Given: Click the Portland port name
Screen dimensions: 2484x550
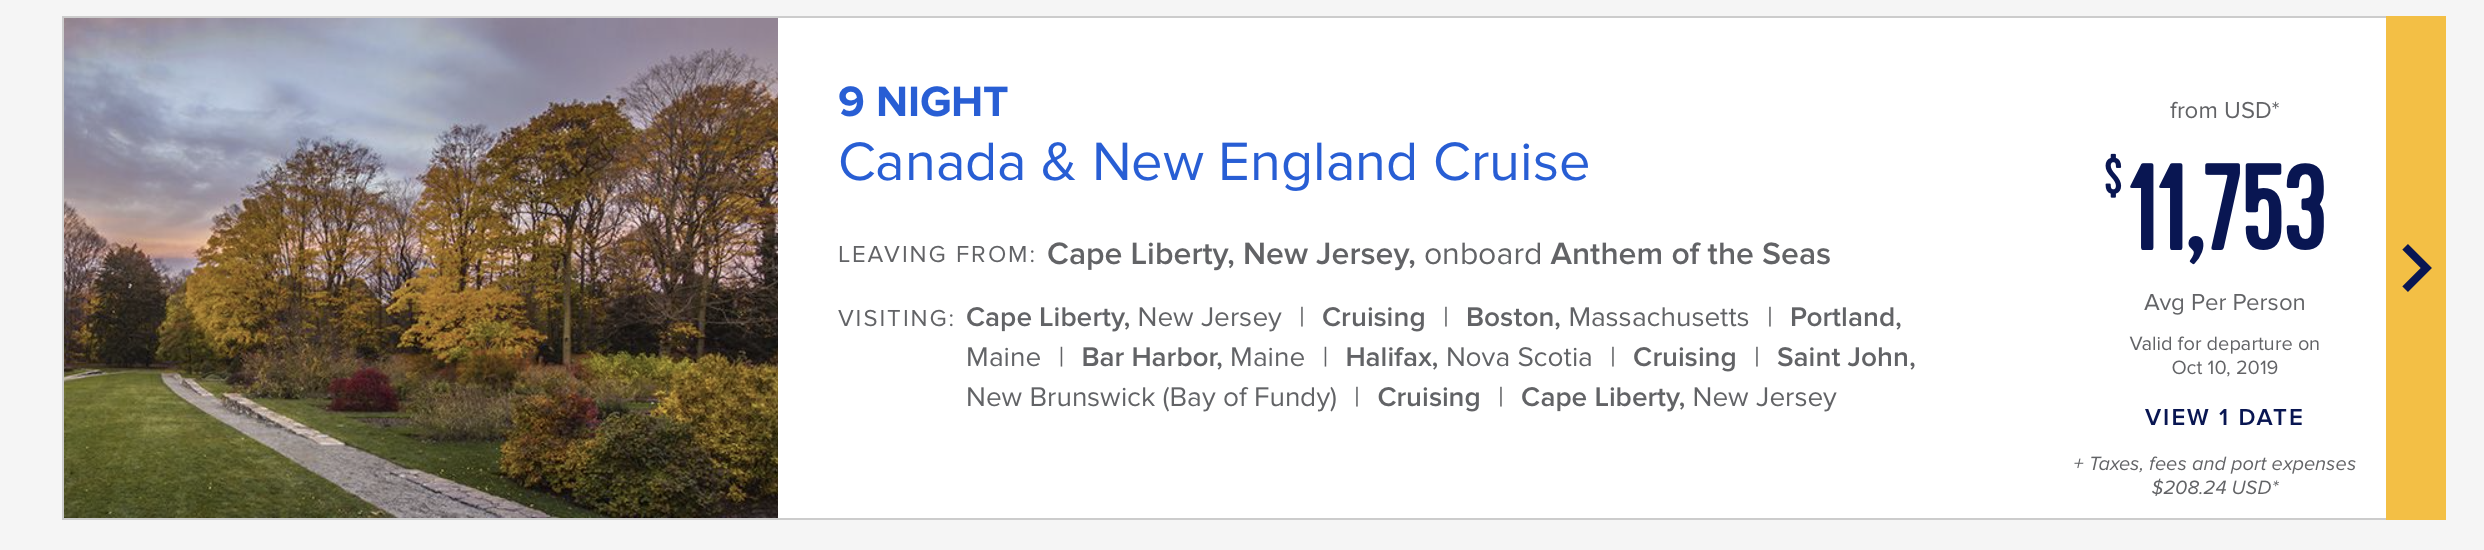Looking at the screenshot, I should [1846, 317].
